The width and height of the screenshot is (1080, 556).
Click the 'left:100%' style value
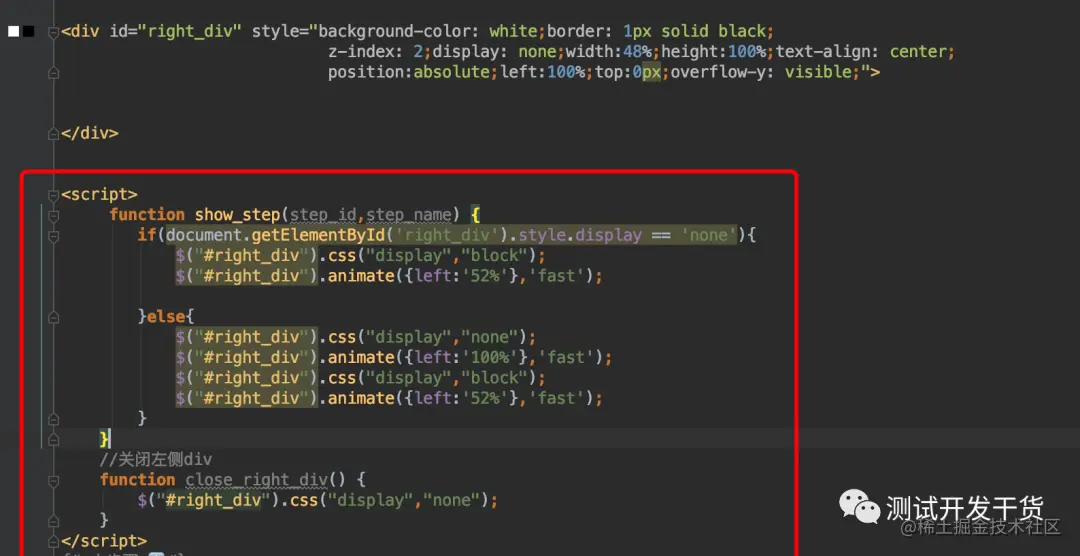click(543, 72)
